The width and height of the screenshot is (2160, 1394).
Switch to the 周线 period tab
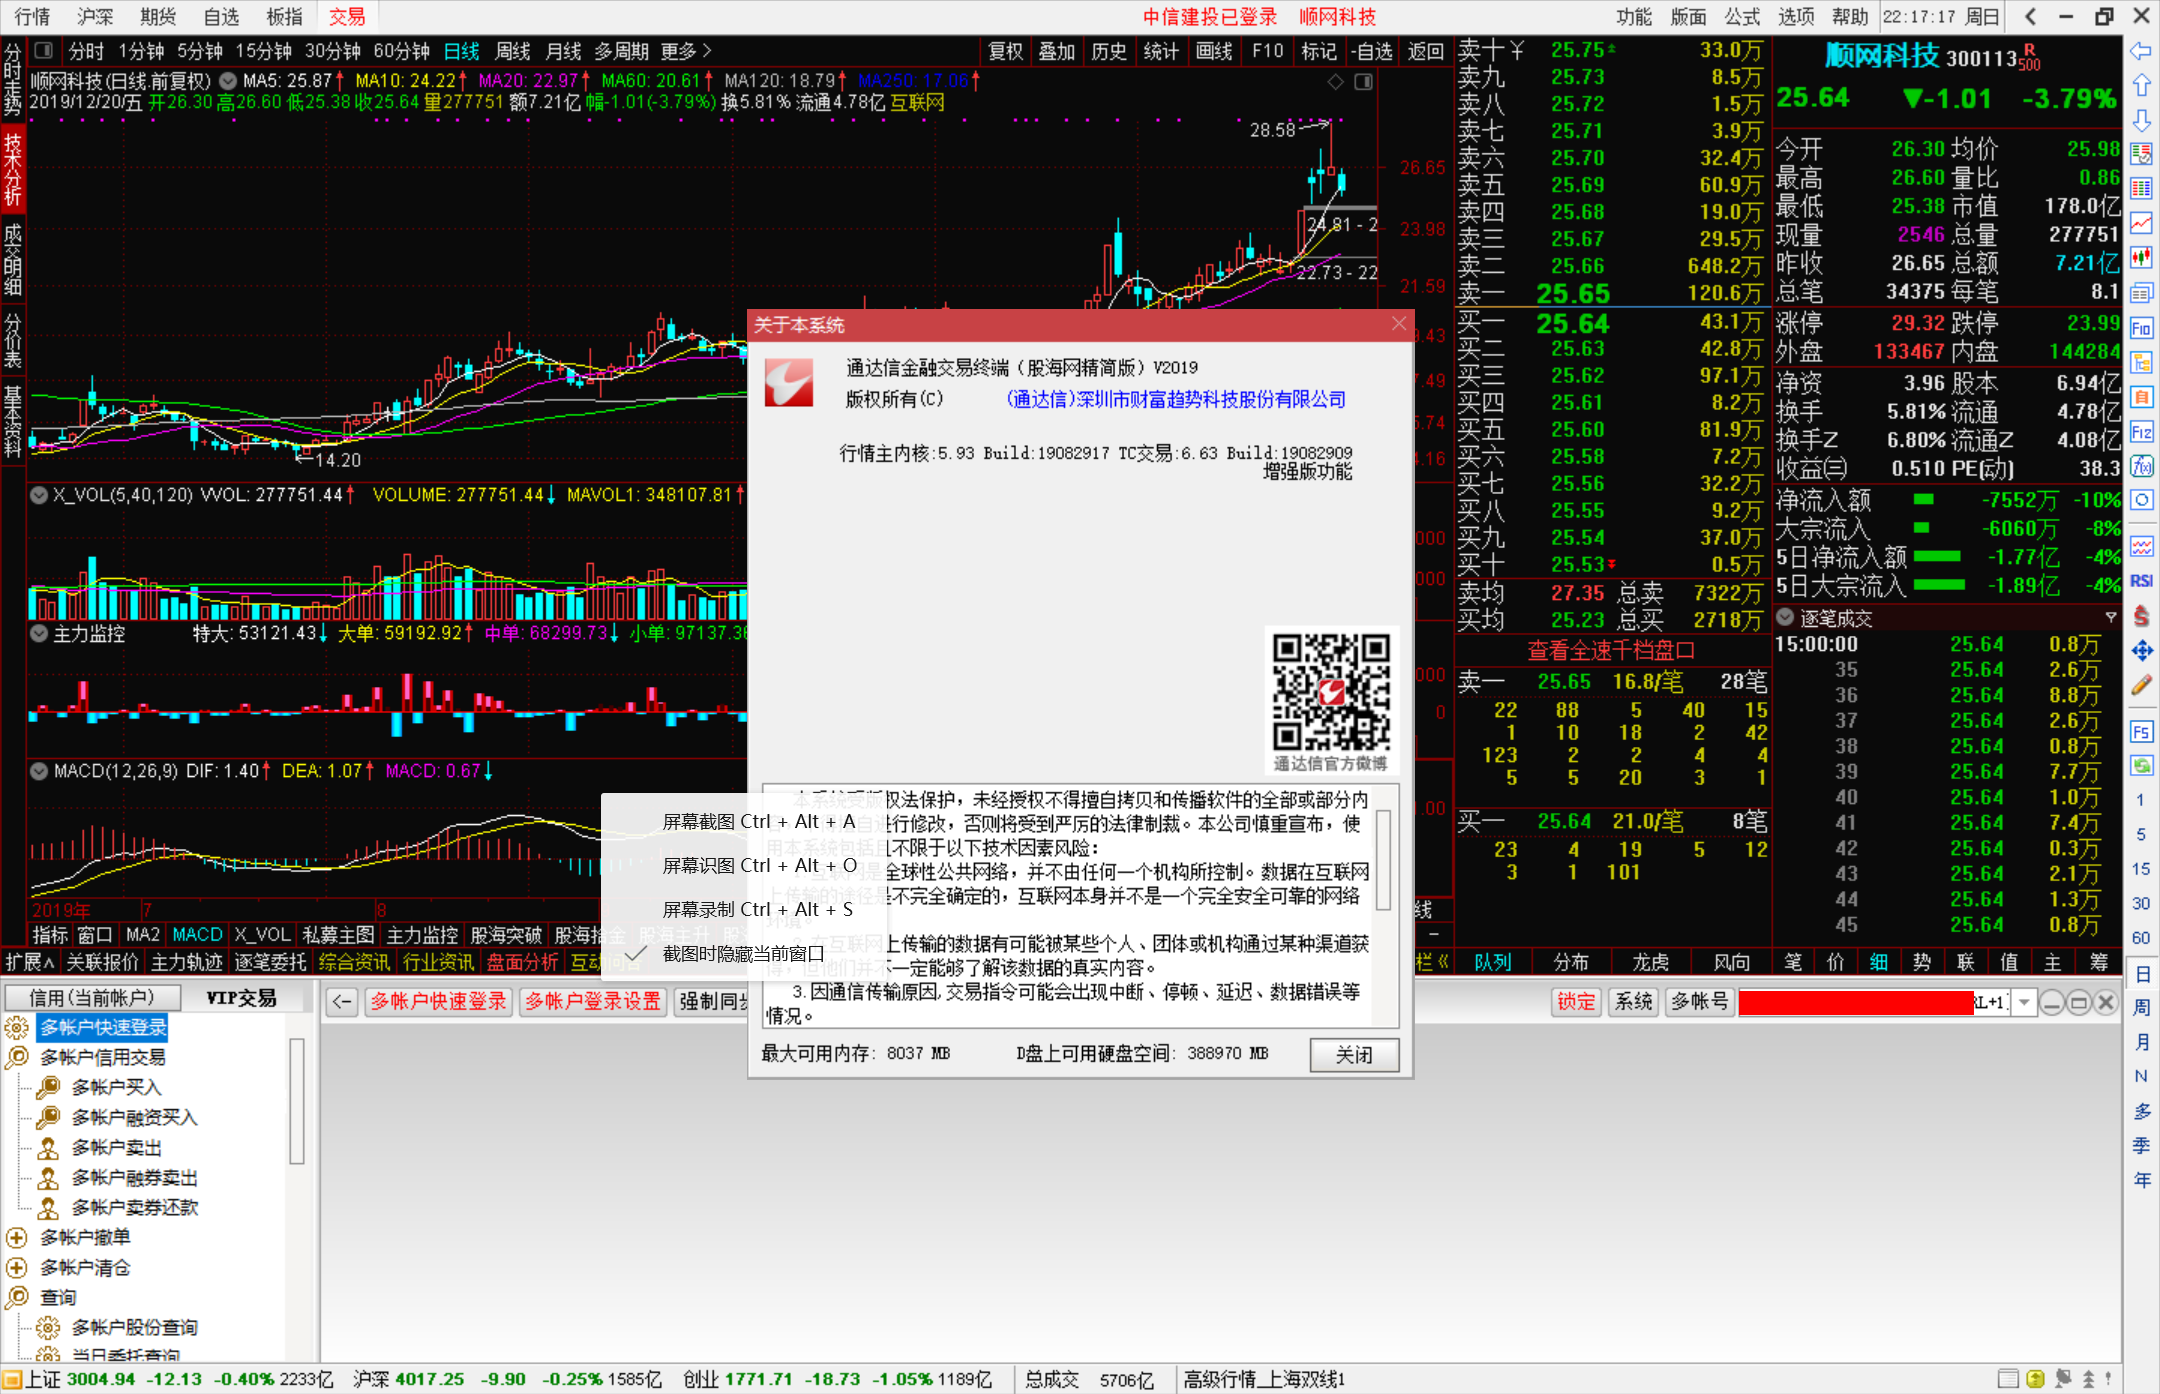tap(512, 51)
